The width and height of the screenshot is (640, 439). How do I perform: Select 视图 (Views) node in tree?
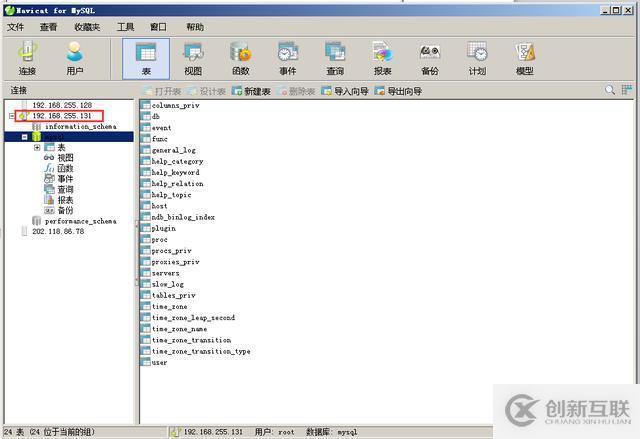pos(65,158)
